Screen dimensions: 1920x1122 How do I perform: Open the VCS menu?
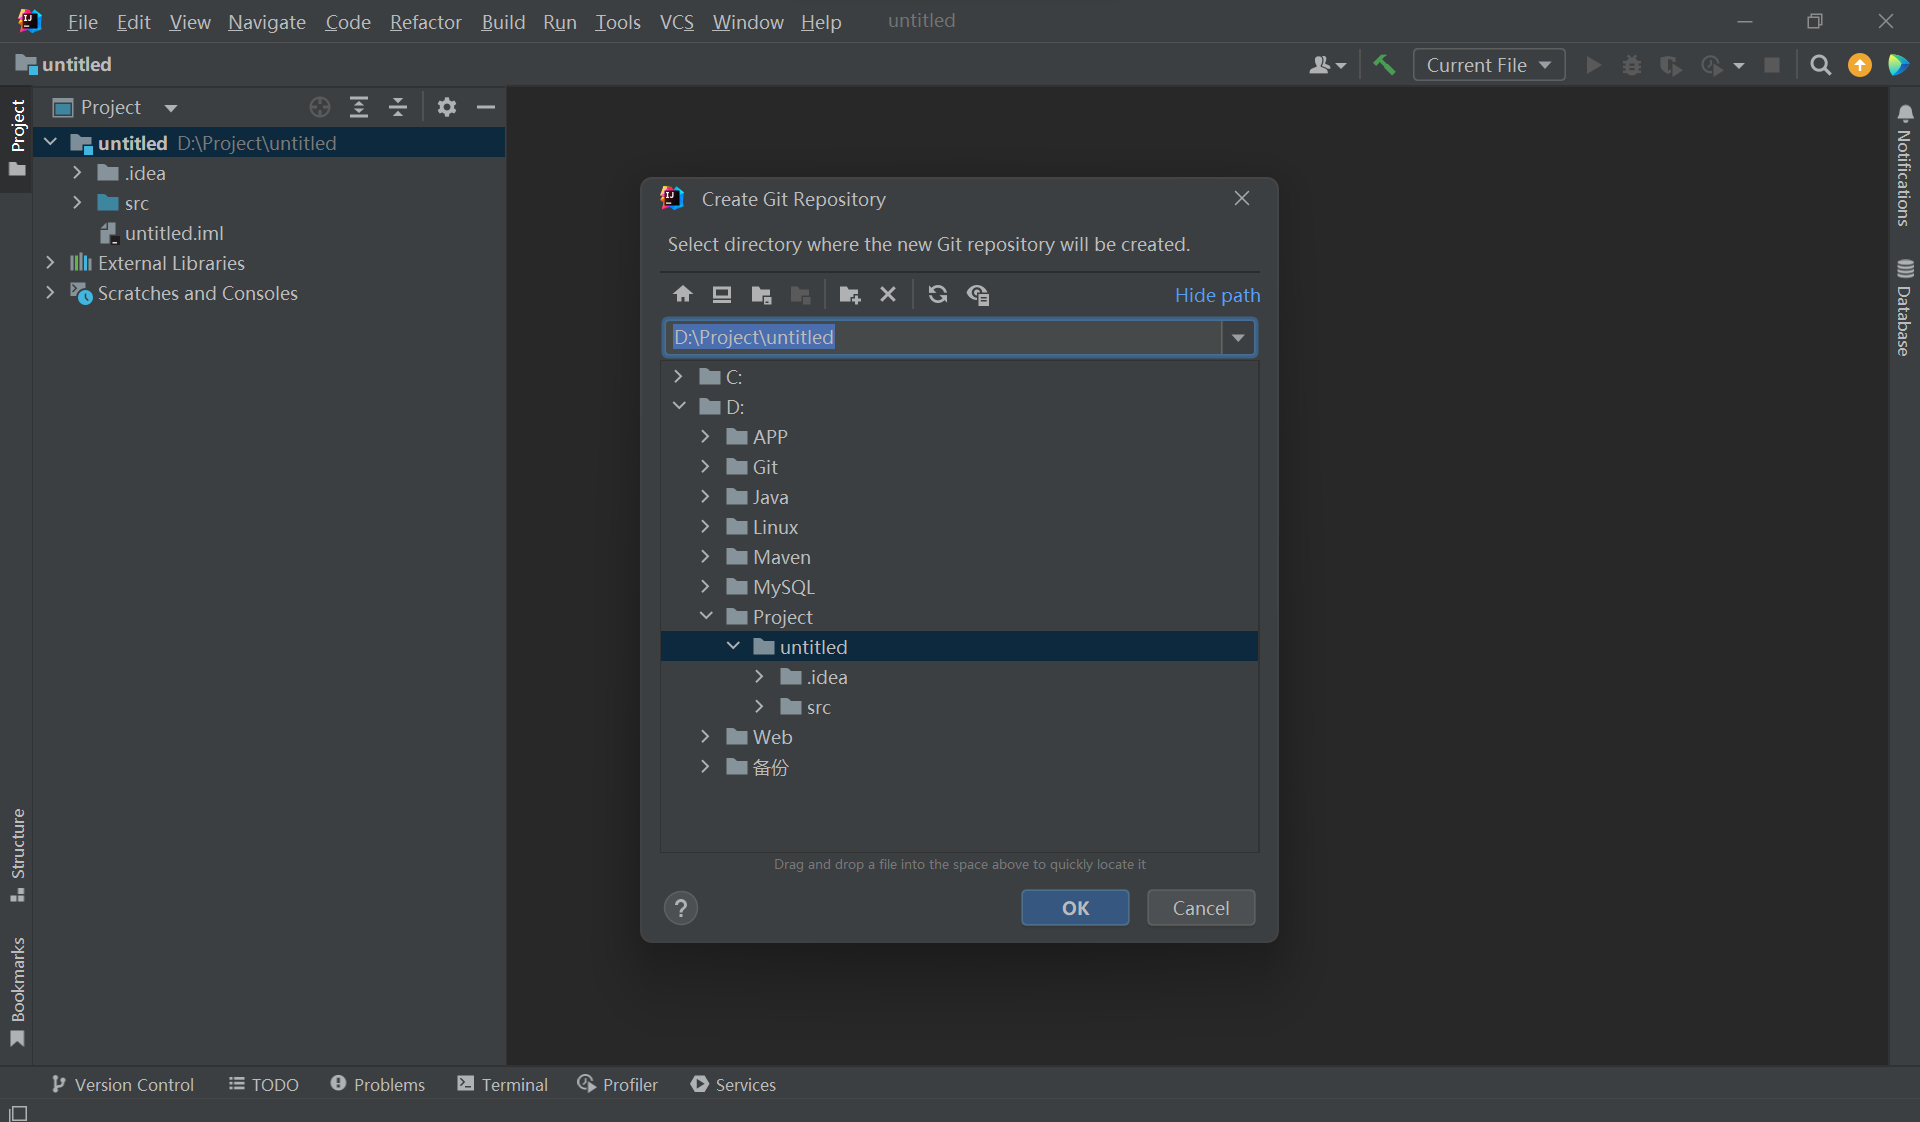coord(676,22)
